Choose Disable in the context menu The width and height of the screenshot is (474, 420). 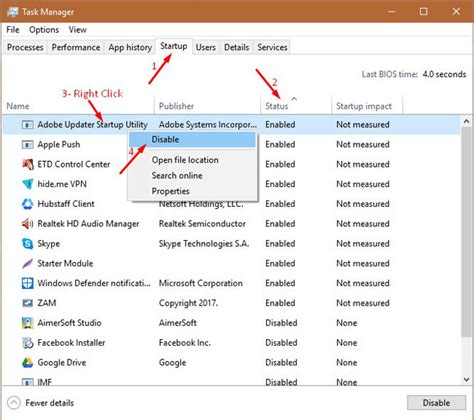[192, 139]
